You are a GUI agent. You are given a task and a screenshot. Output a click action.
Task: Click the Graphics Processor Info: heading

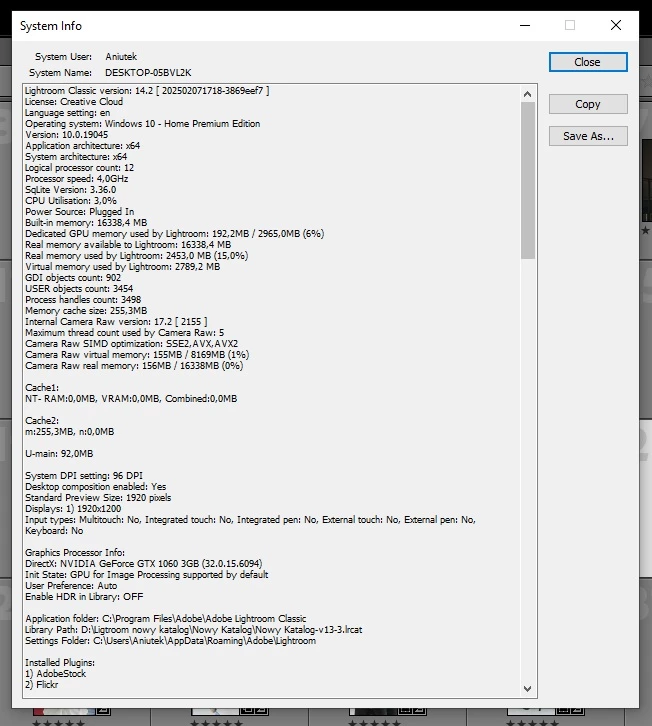[75, 553]
